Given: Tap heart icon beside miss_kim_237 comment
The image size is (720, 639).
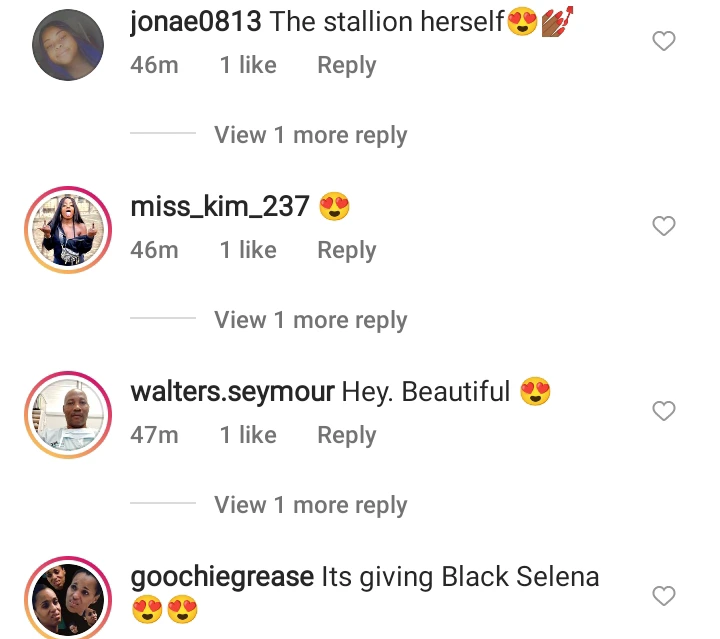Looking at the screenshot, I should [x=664, y=226].
